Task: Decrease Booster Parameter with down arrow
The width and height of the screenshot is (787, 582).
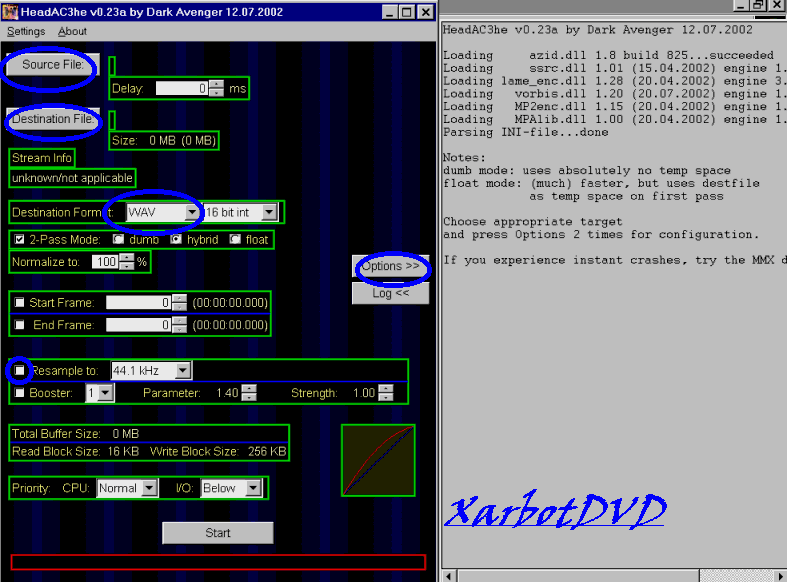Action: pos(249,397)
